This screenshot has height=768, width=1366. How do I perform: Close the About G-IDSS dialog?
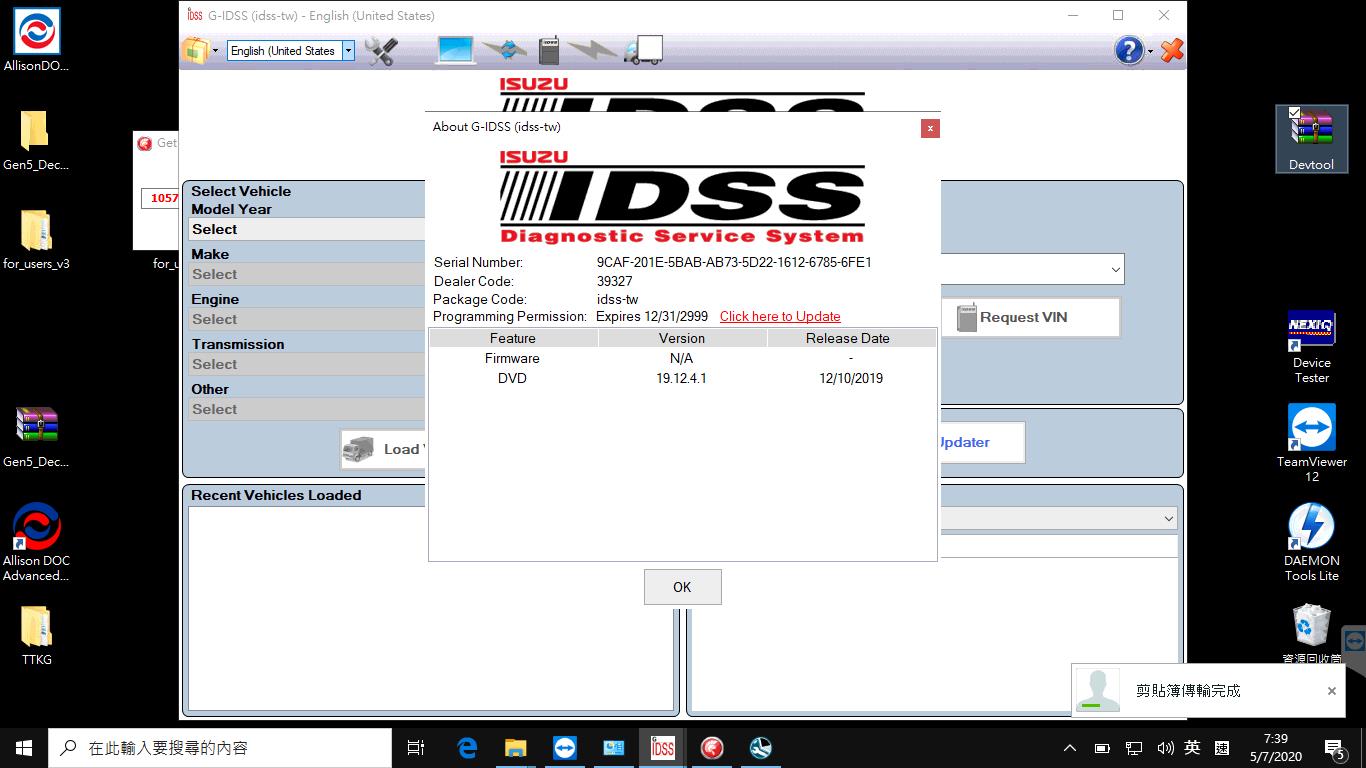coord(930,128)
